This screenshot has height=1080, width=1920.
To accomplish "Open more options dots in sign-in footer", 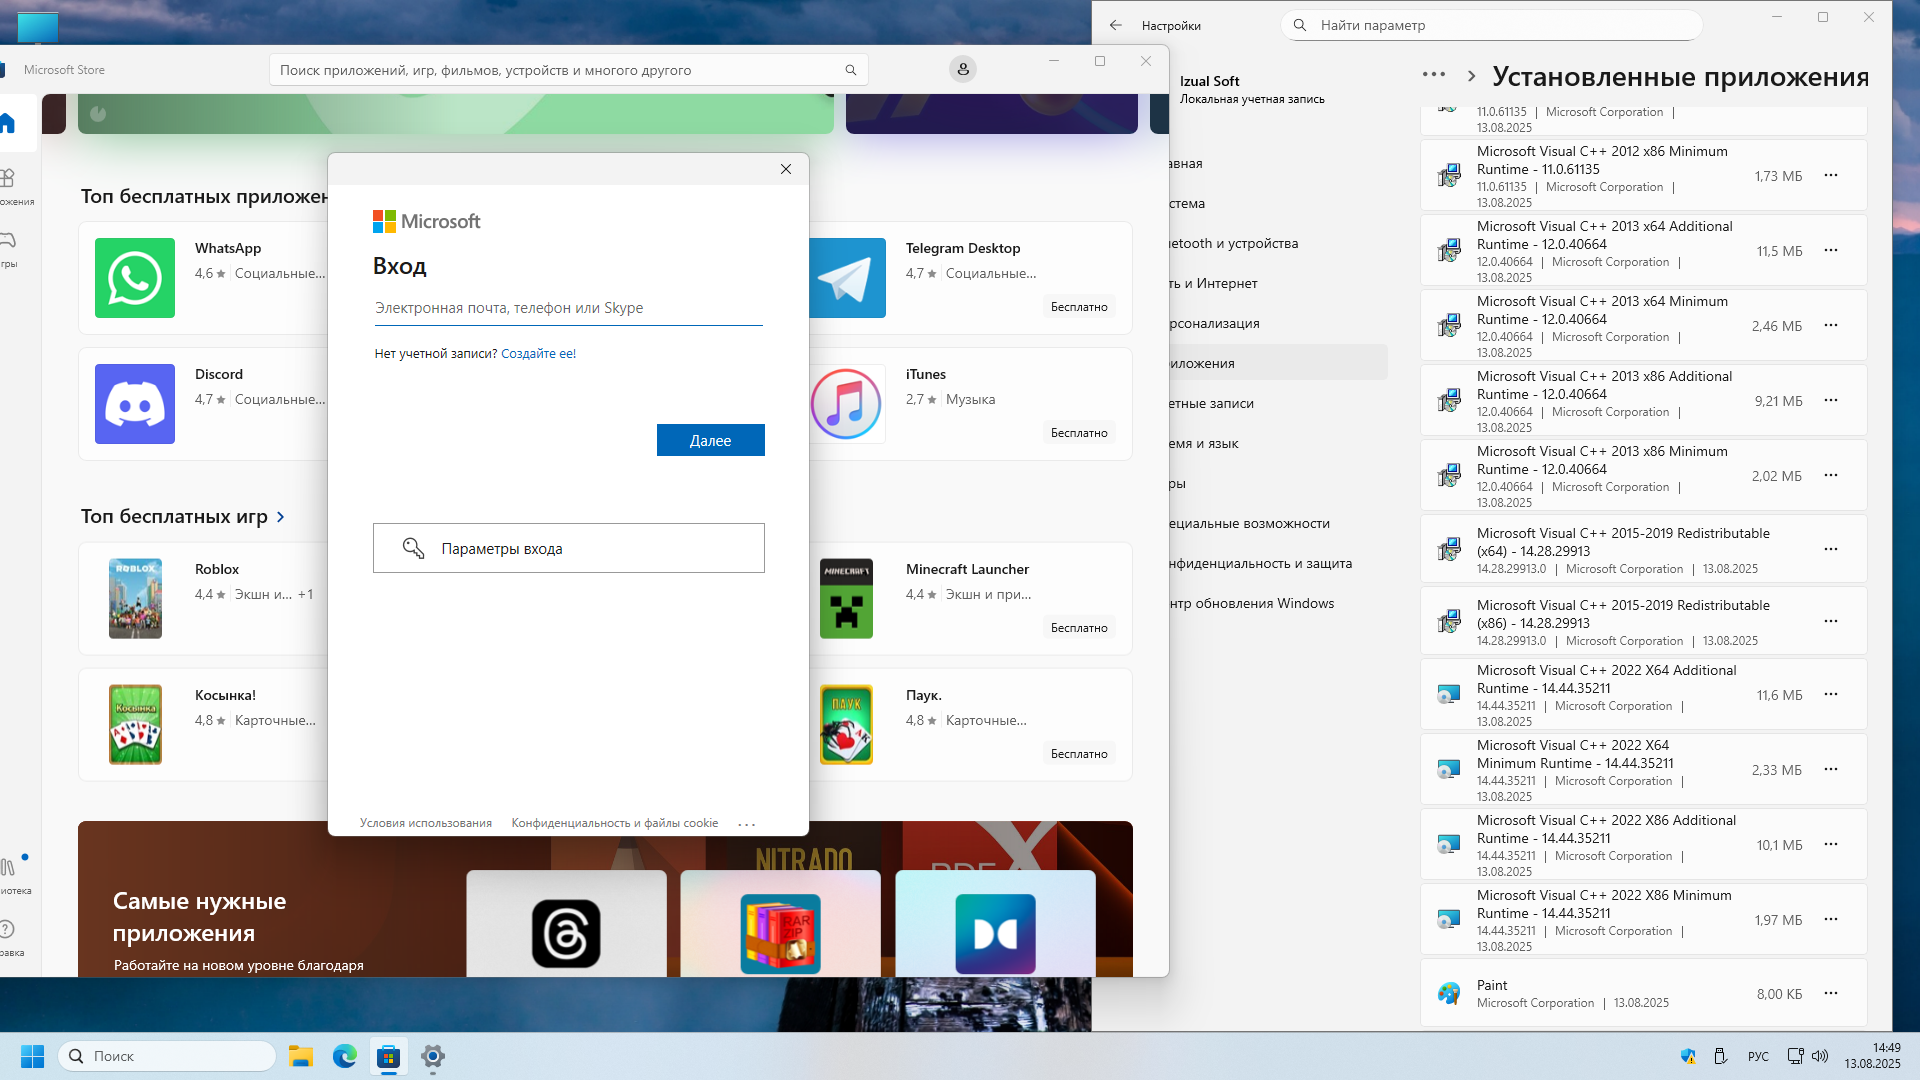I will tap(746, 824).
